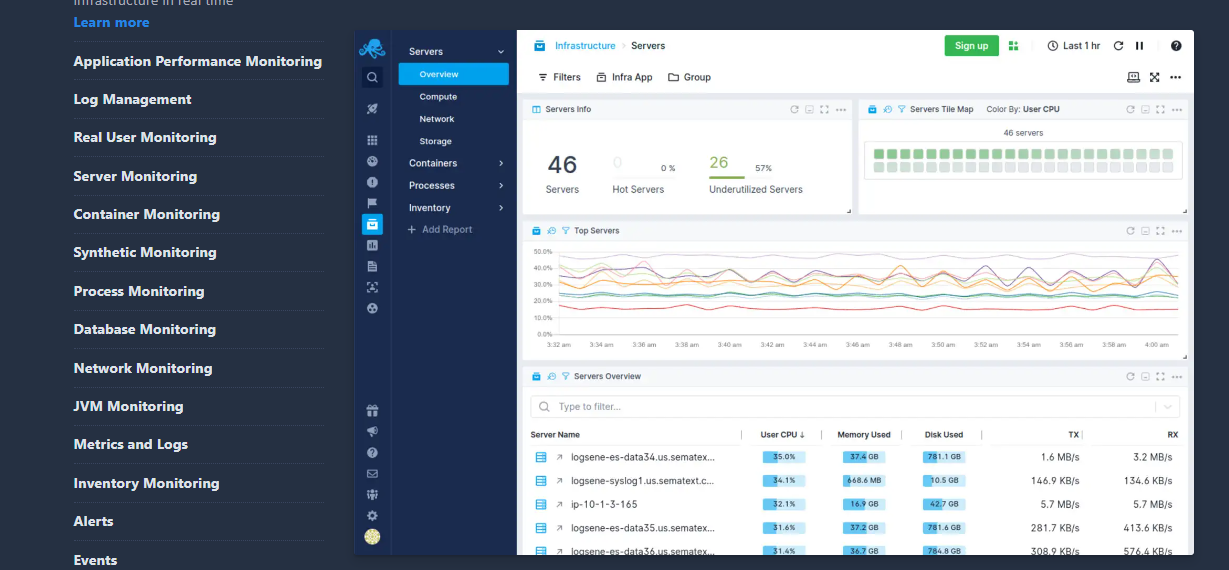This screenshot has height=570, width=1229.
Task: Click the green dashboard grid icon beside Sign up
Action: click(x=1013, y=46)
